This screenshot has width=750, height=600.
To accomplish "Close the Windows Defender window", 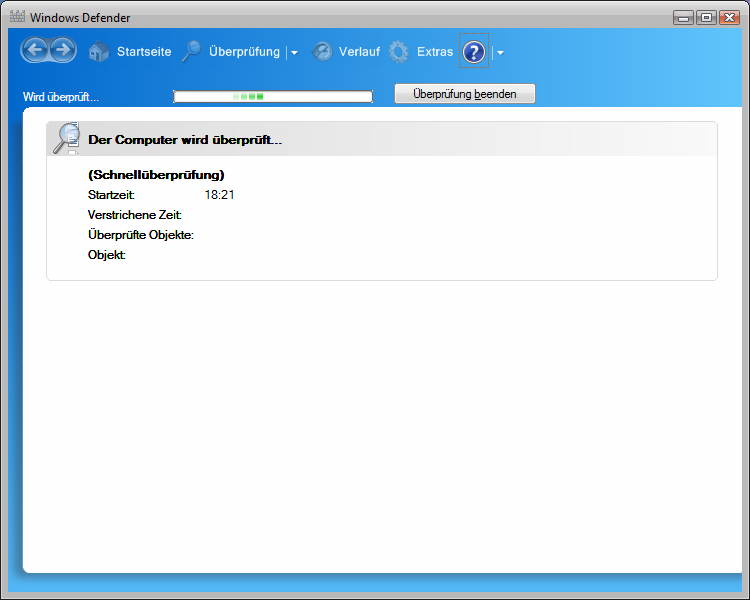I will pyautogui.click(x=730, y=17).
